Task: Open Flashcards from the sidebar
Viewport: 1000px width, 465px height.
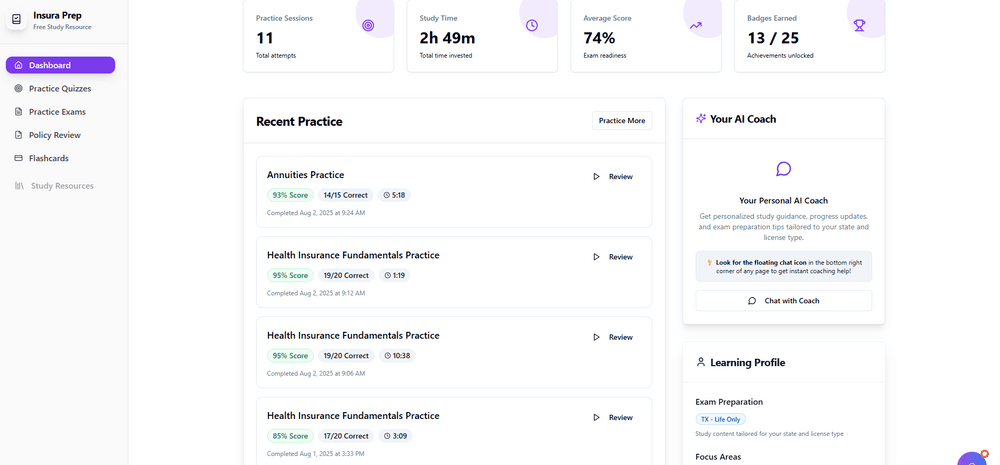Action: pos(48,158)
